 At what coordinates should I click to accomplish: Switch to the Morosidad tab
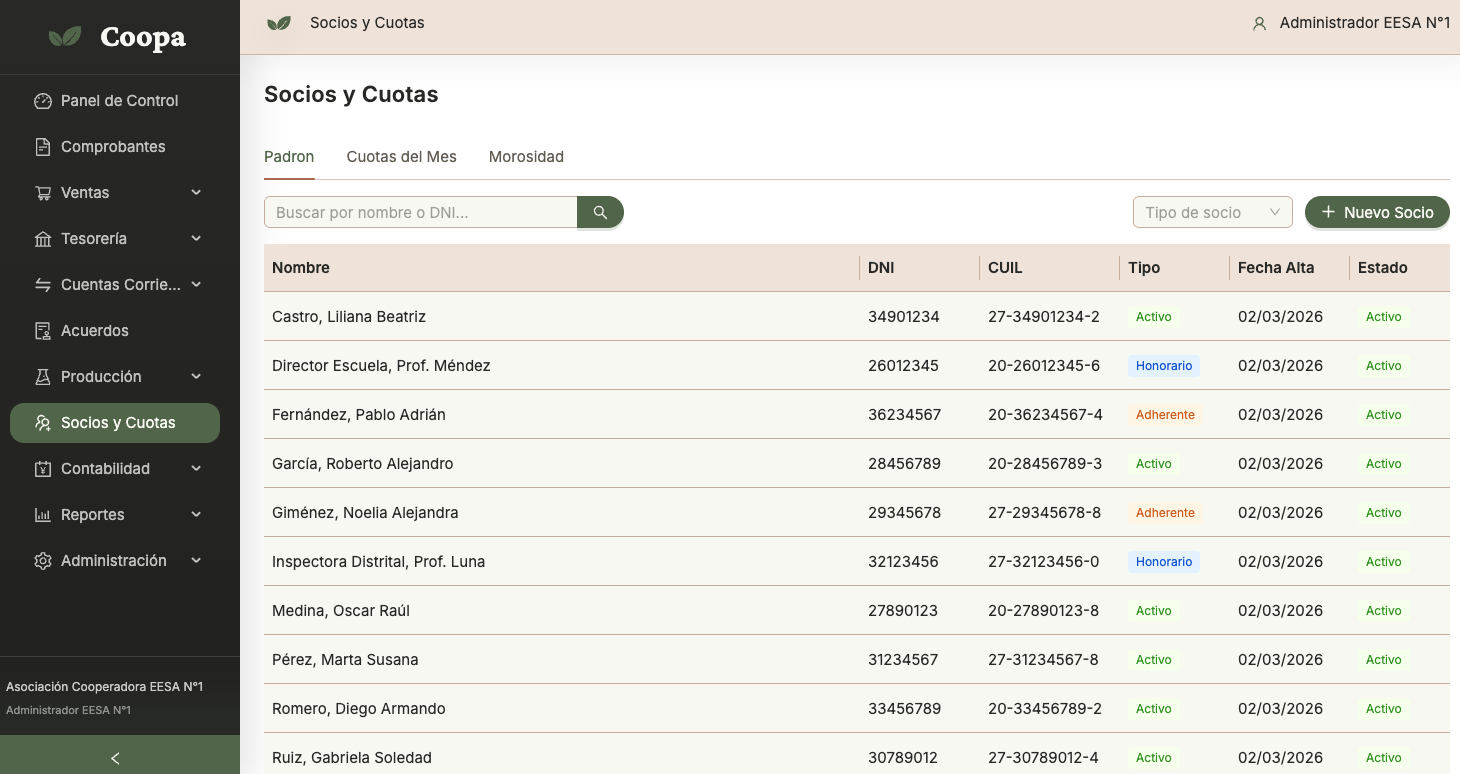pos(526,157)
